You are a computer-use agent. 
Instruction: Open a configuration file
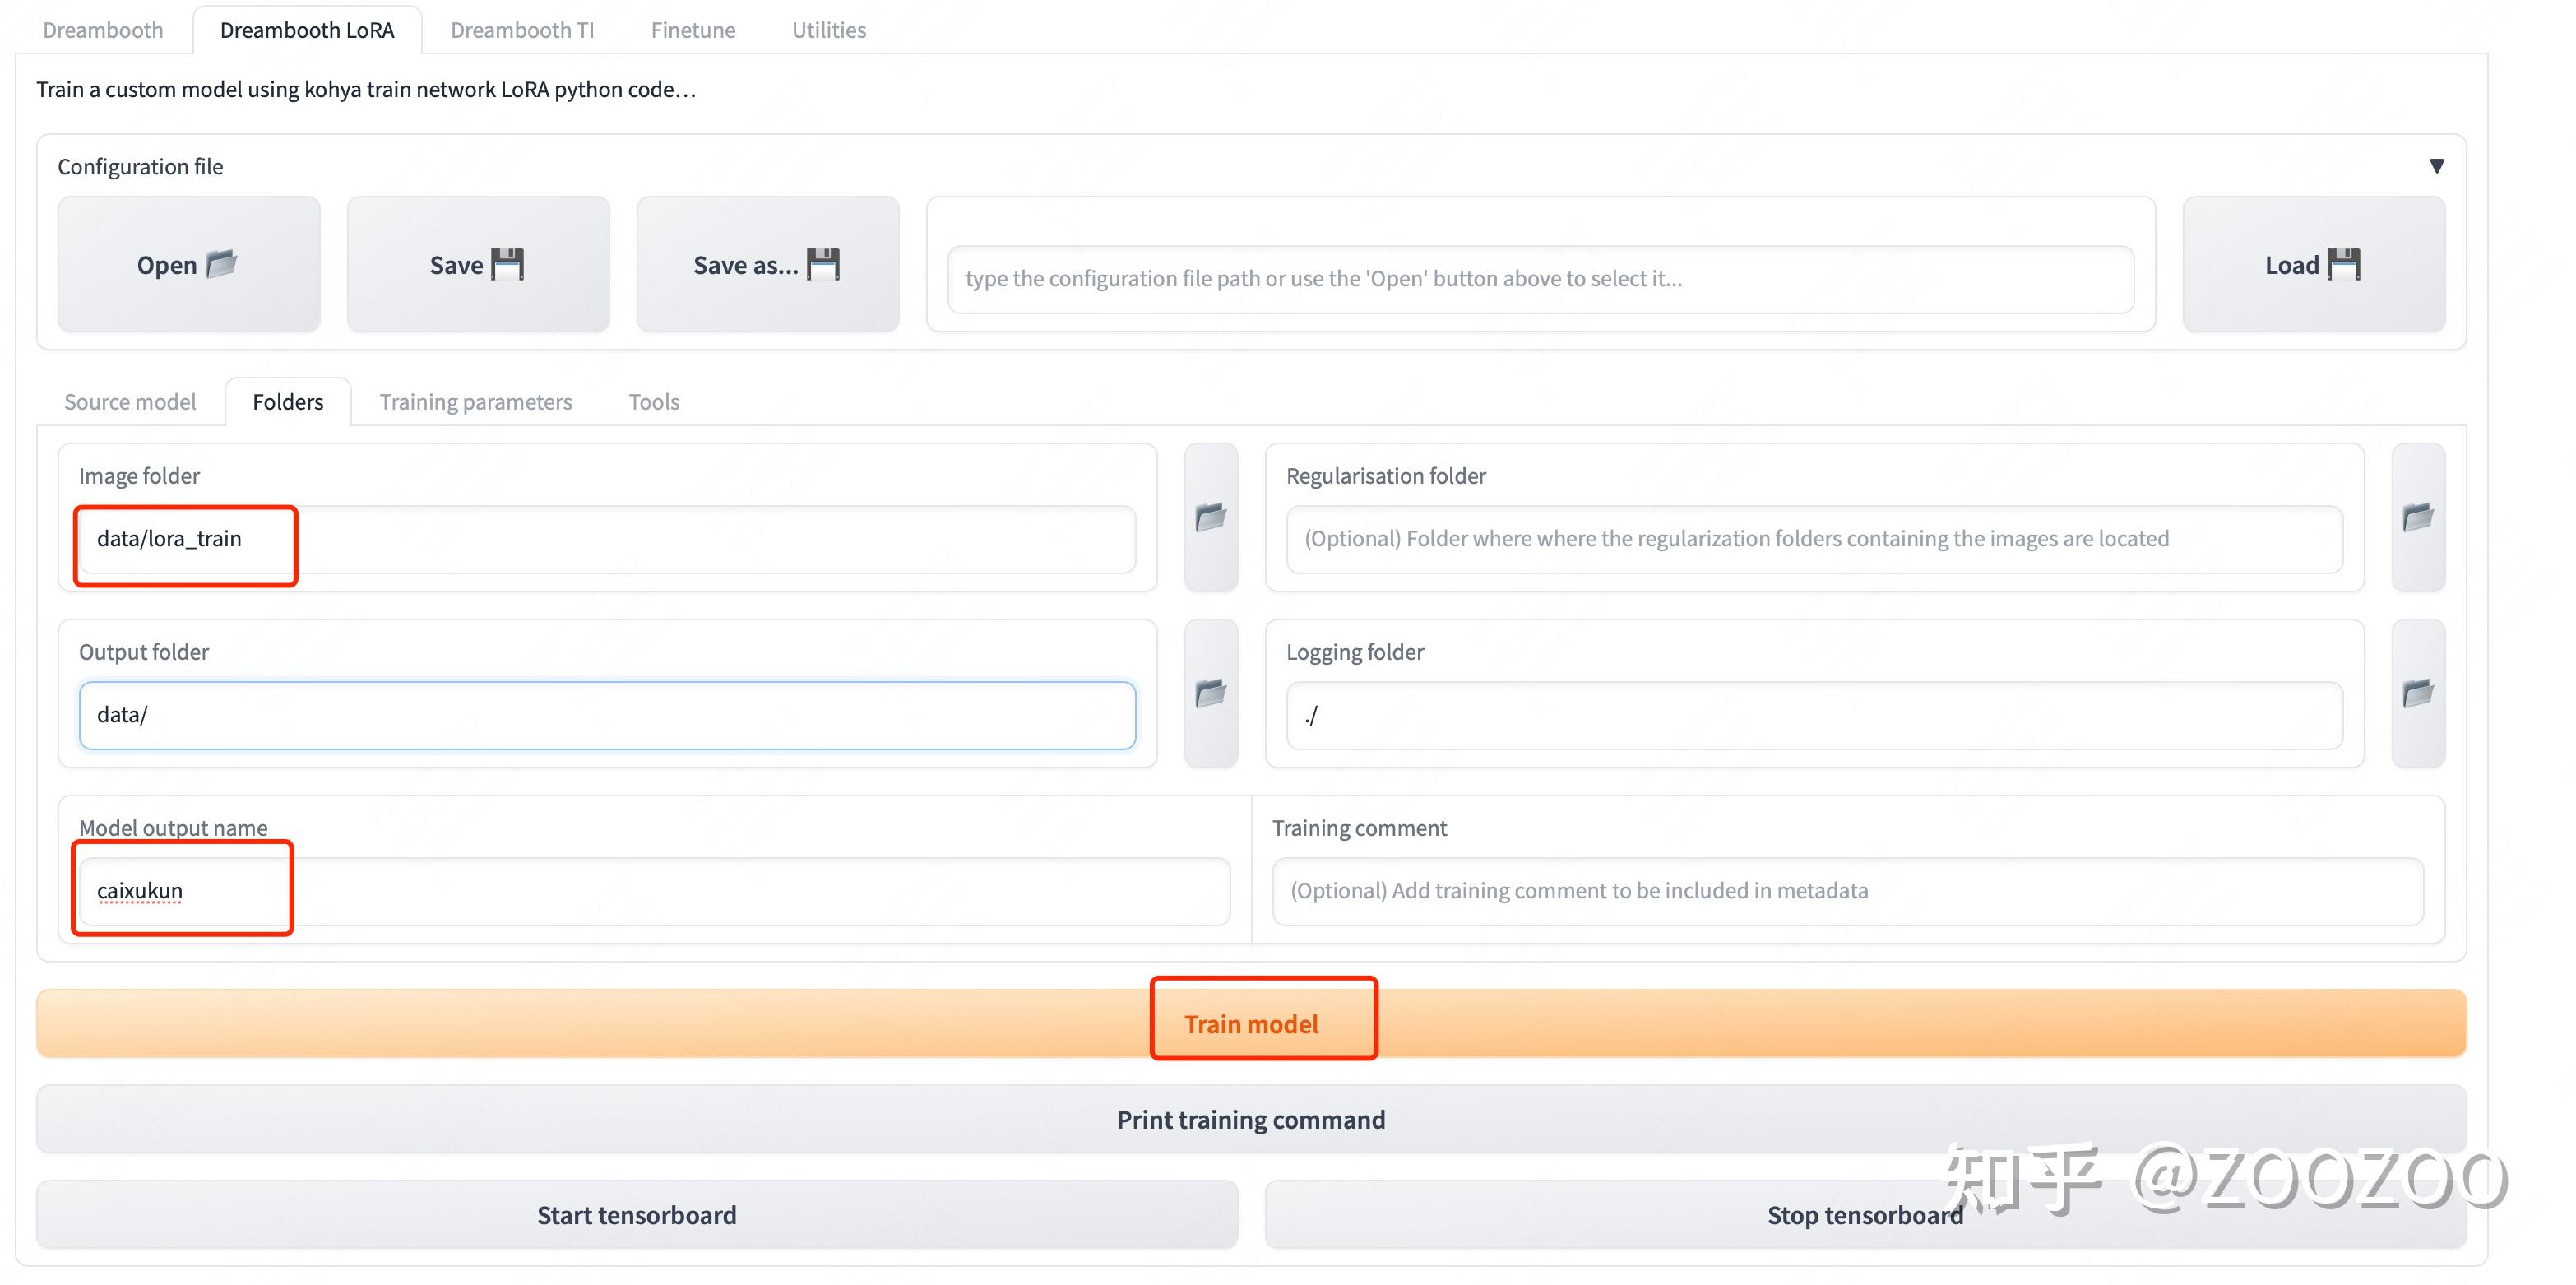pyautogui.click(x=188, y=265)
